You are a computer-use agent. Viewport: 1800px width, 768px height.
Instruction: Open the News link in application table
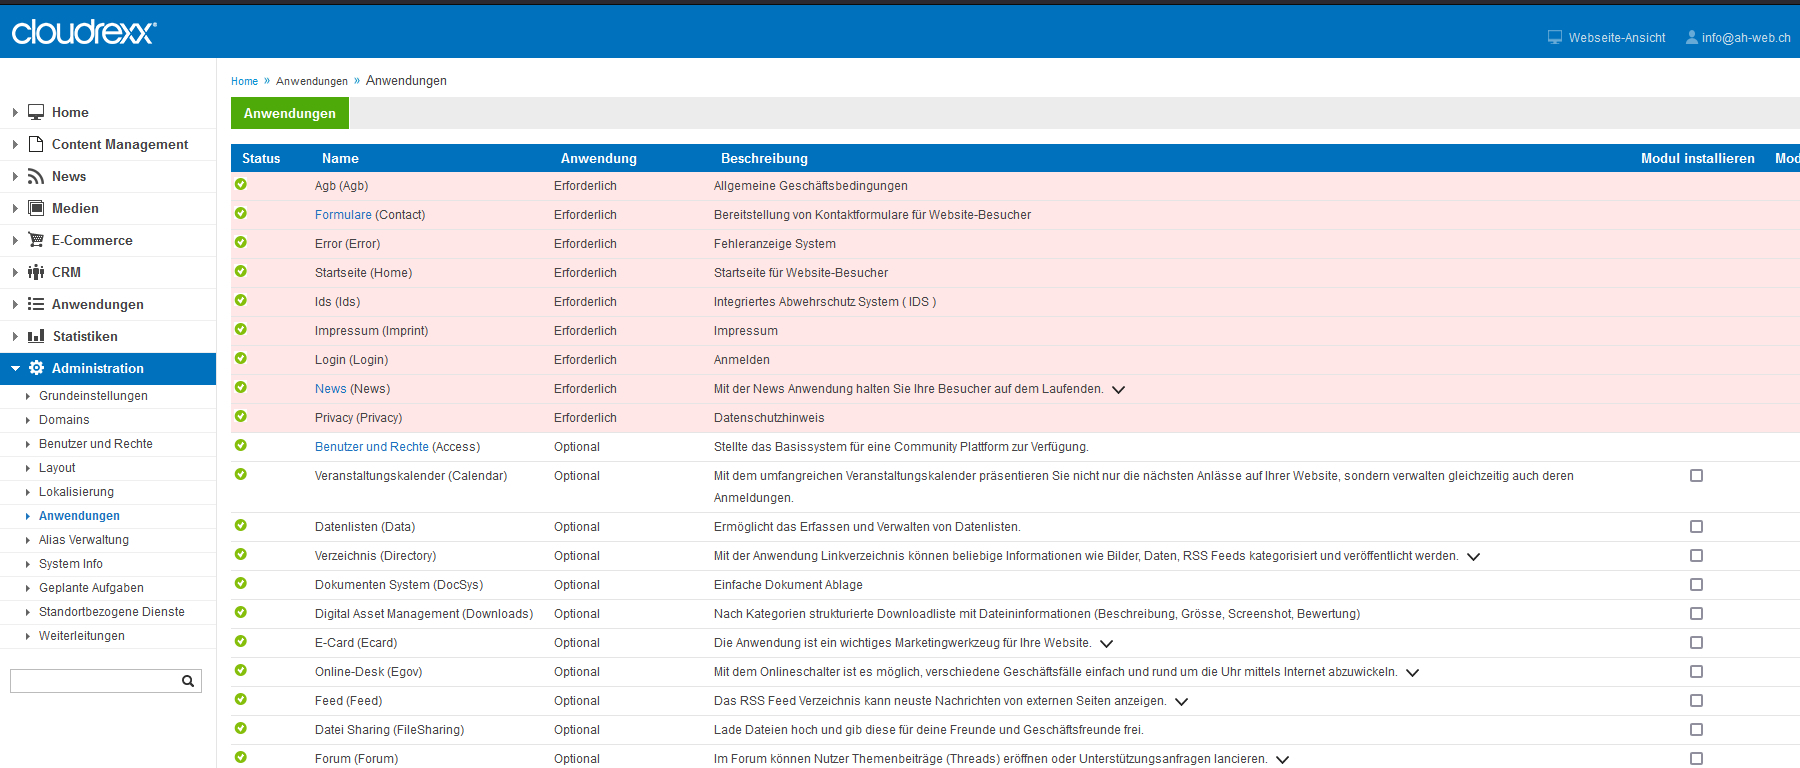point(331,389)
